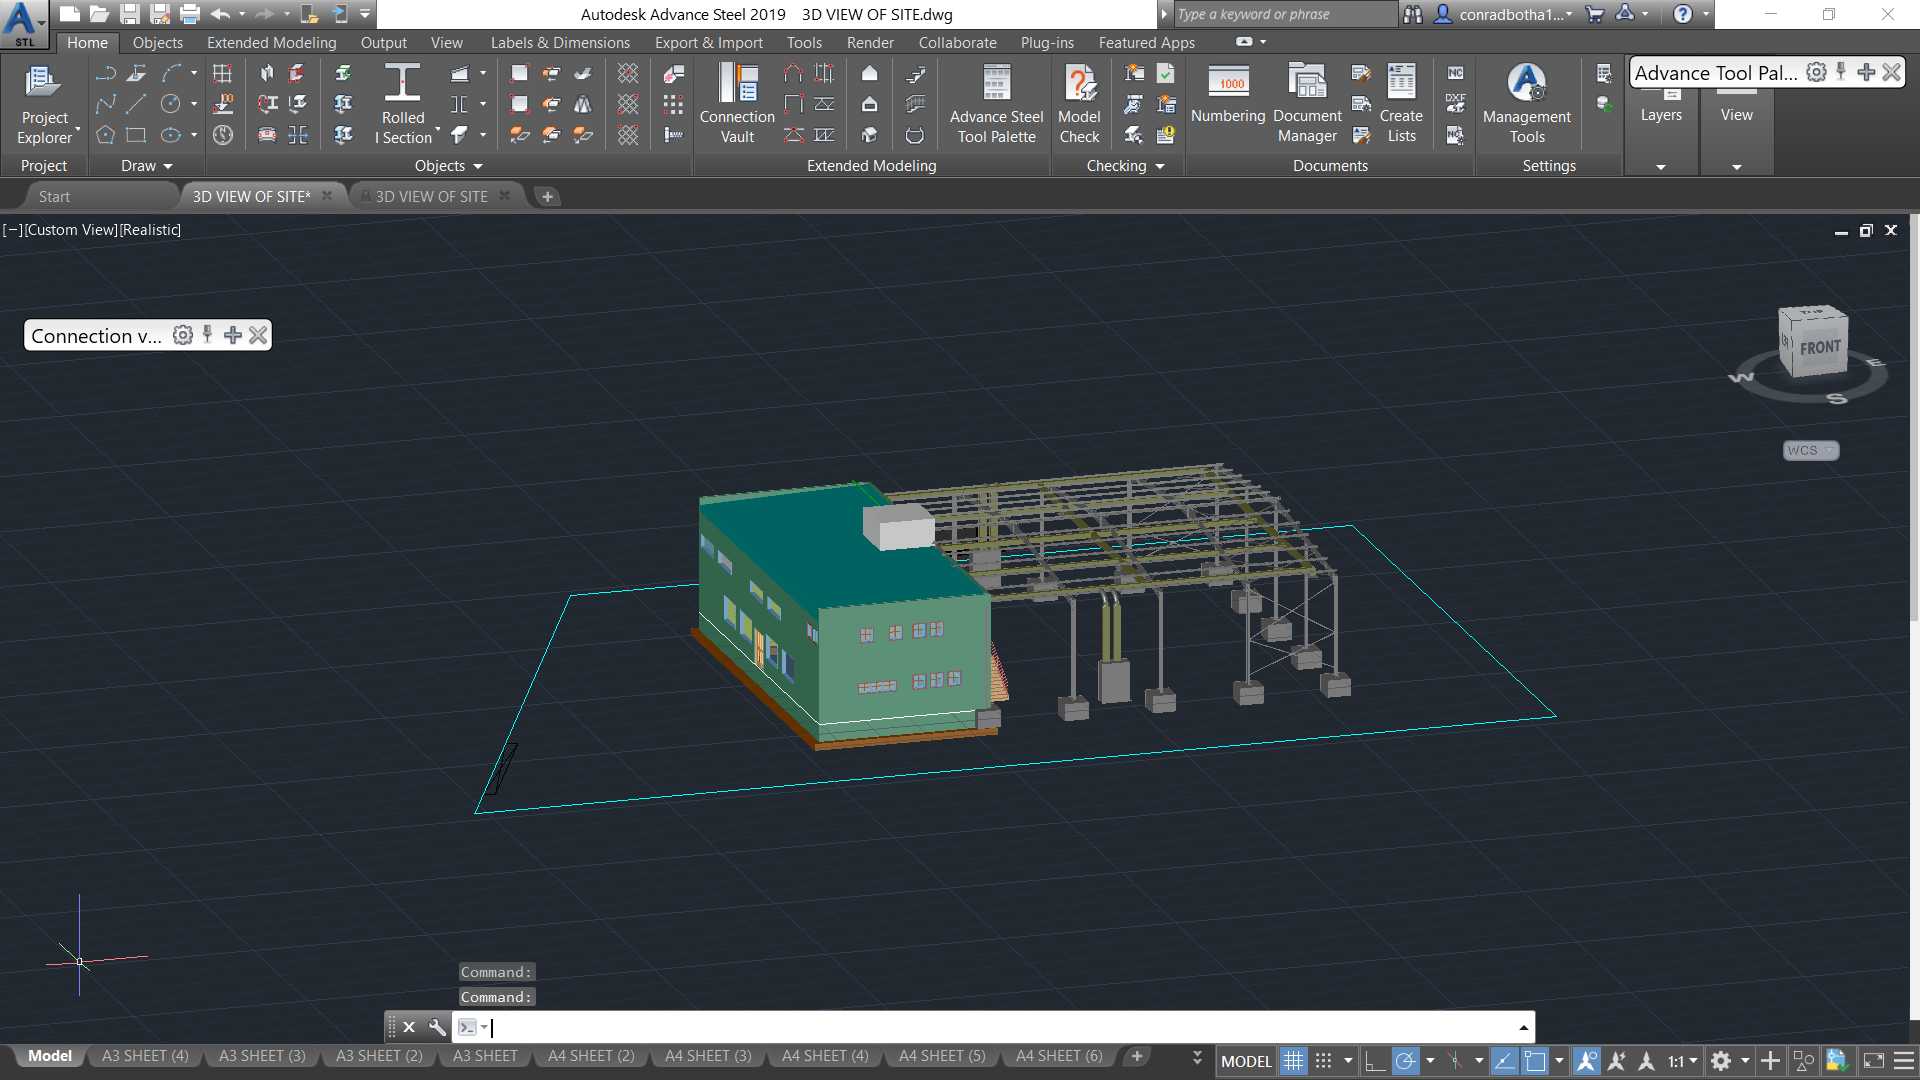Select the Line draw tool

tap(136, 104)
